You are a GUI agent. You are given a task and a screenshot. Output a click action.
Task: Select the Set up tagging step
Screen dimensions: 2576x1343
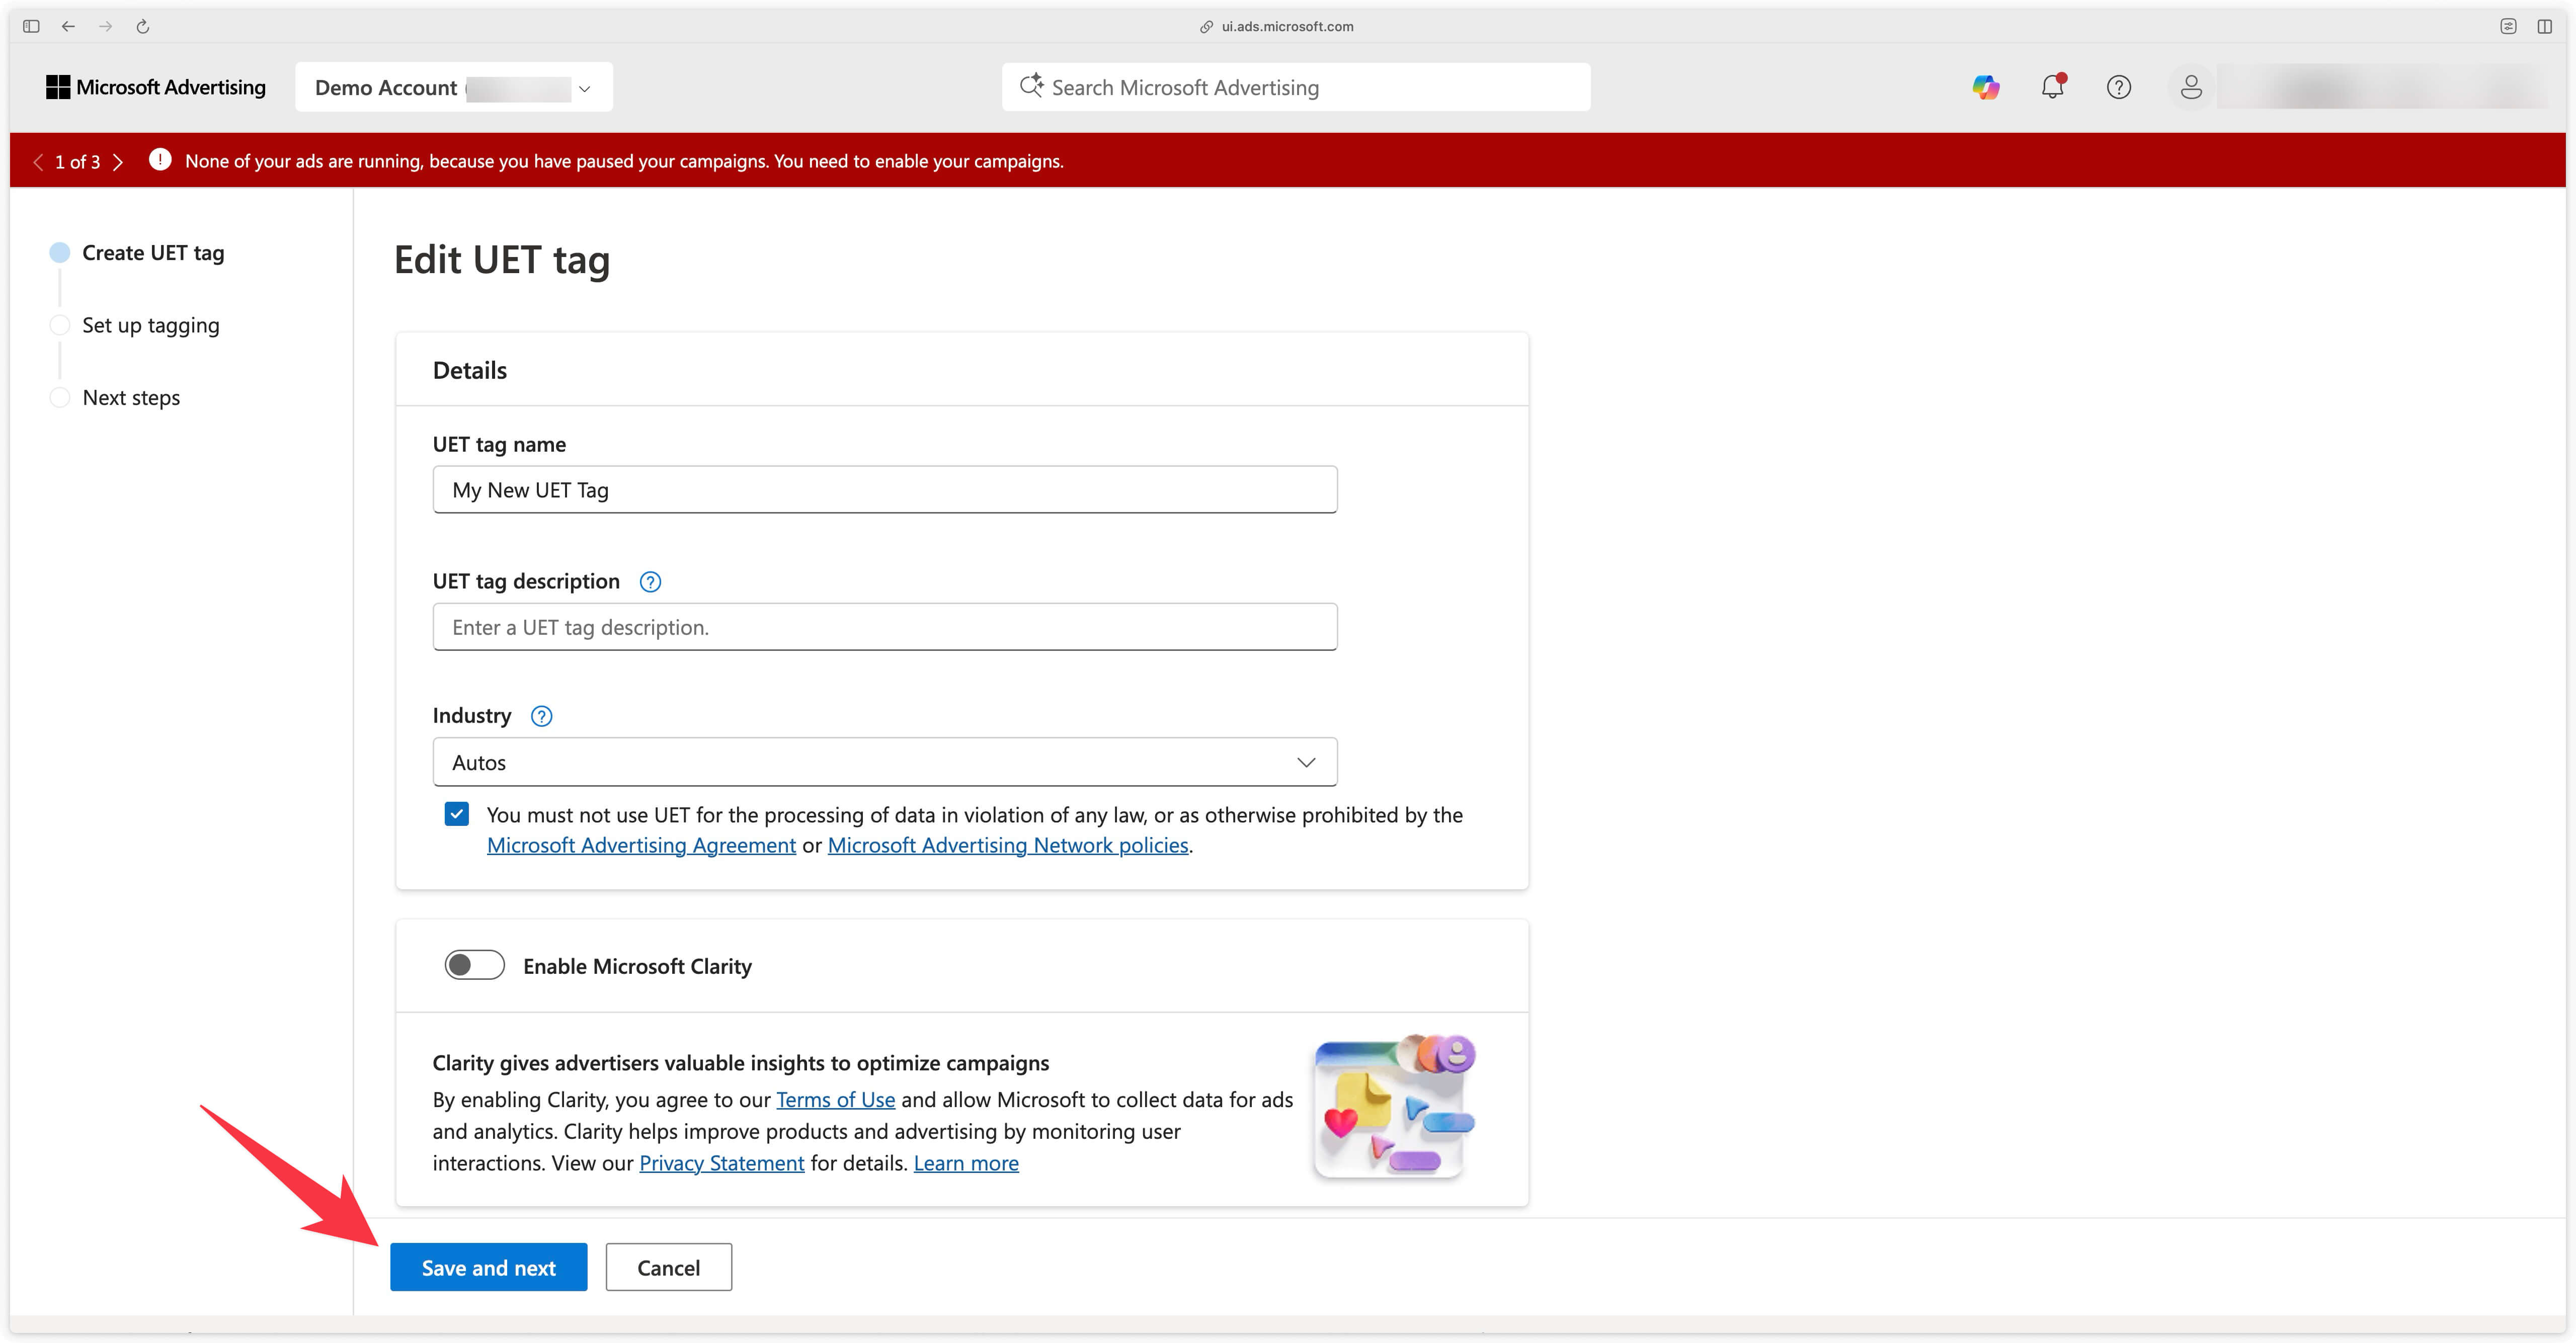point(60,324)
